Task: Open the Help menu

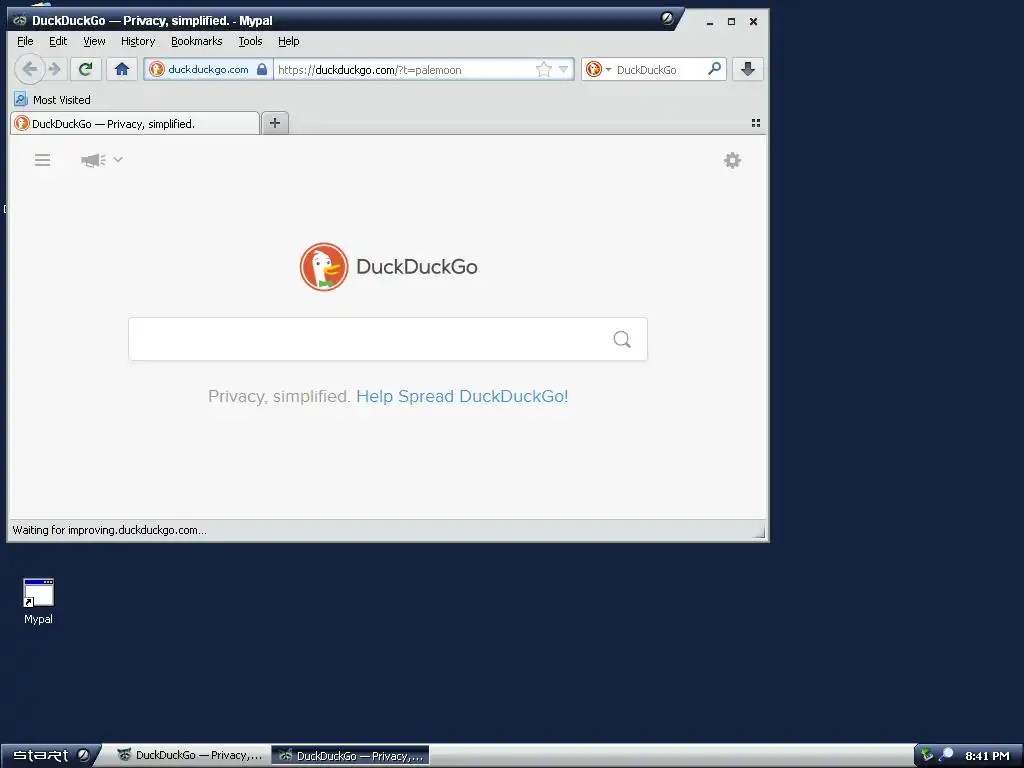Action: [x=289, y=41]
